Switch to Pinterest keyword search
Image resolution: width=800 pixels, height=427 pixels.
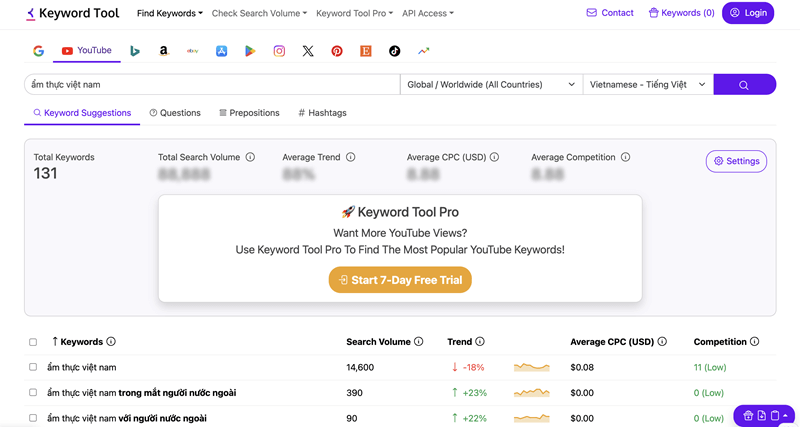(x=337, y=51)
